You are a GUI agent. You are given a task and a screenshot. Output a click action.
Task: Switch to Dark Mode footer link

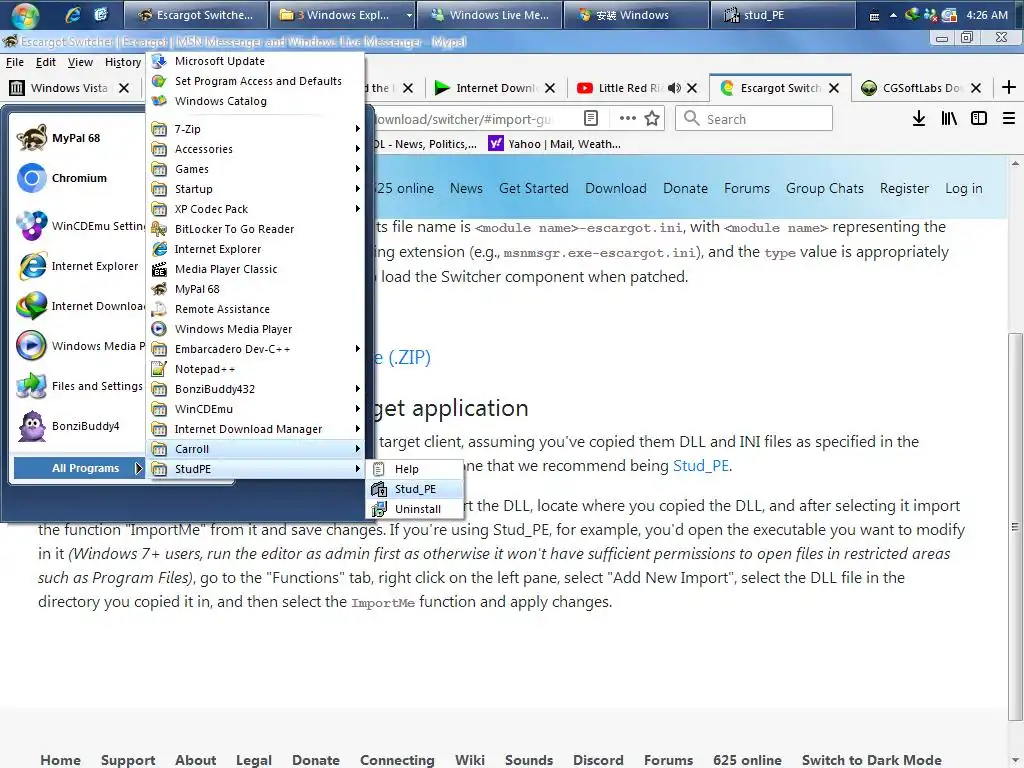tap(872, 760)
